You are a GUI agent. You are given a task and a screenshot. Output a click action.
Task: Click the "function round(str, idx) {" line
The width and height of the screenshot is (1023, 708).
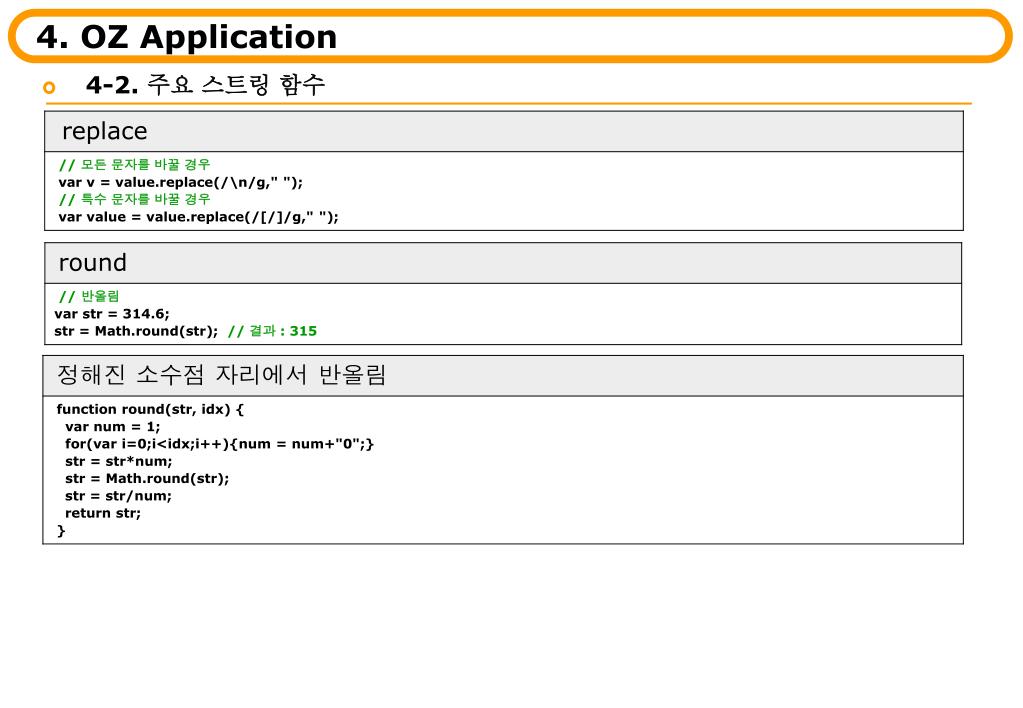point(150,409)
